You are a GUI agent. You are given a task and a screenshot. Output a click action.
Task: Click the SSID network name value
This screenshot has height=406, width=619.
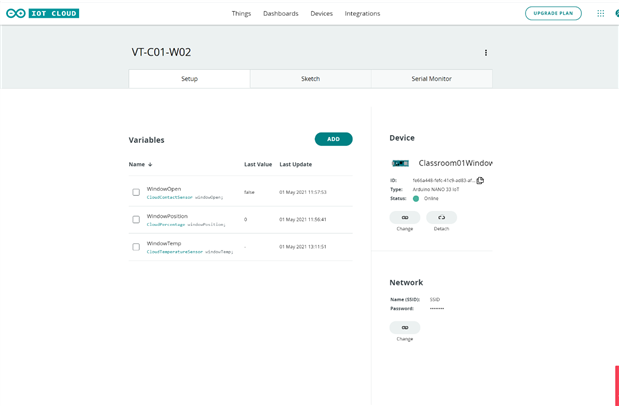pyautogui.click(x=435, y=300)
